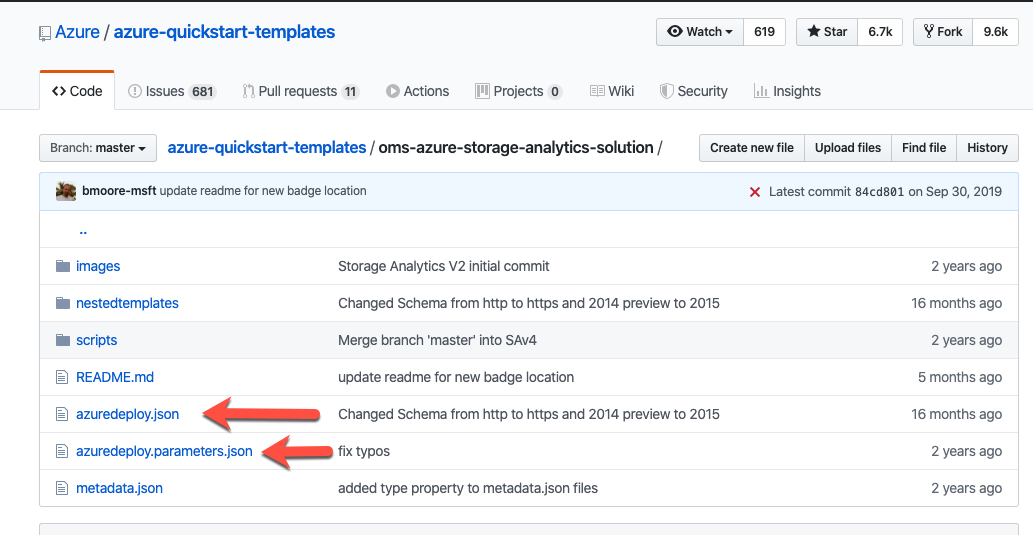Open the Branch: master dropdown
This screenshot has height=535, width=1033.
click(98, 148)
